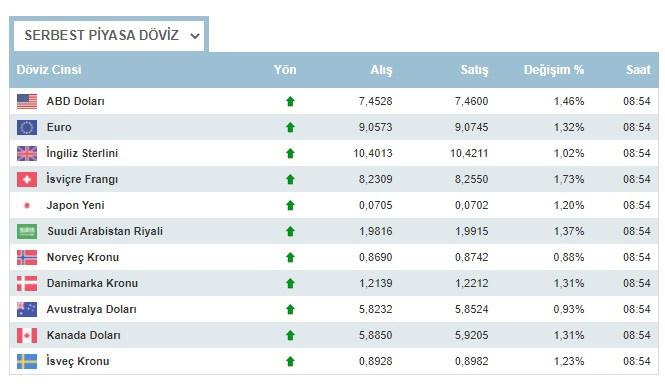
Task: Click the time 08:54 in ABD Doları row
Action: click(x=637, y=101)
